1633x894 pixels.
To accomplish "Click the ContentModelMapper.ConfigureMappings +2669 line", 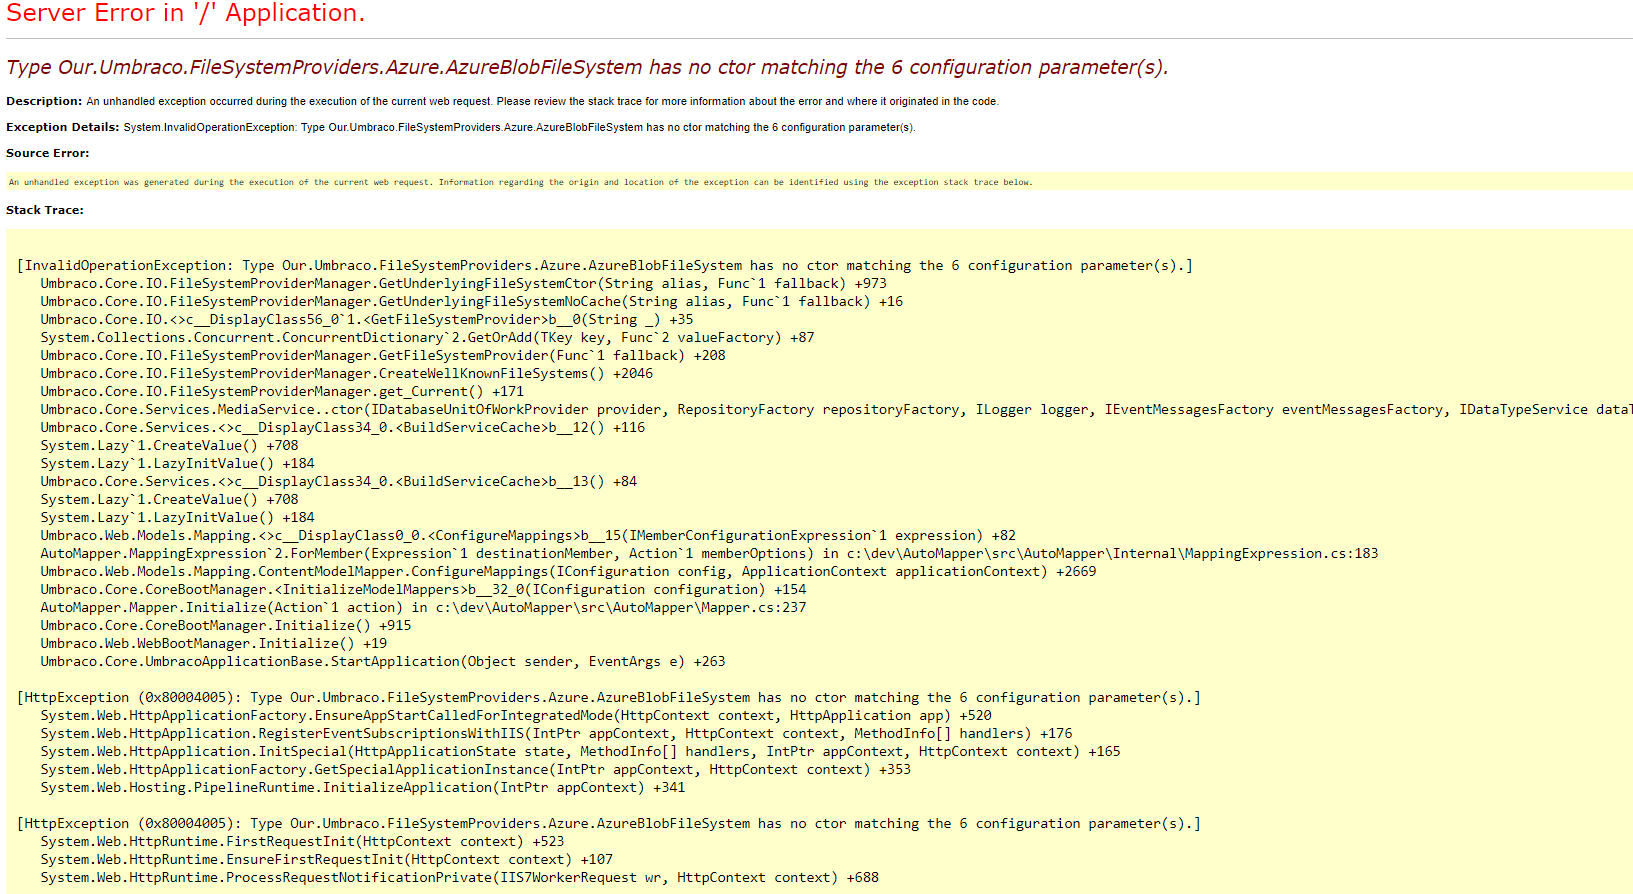I will (x=568, y=571).
